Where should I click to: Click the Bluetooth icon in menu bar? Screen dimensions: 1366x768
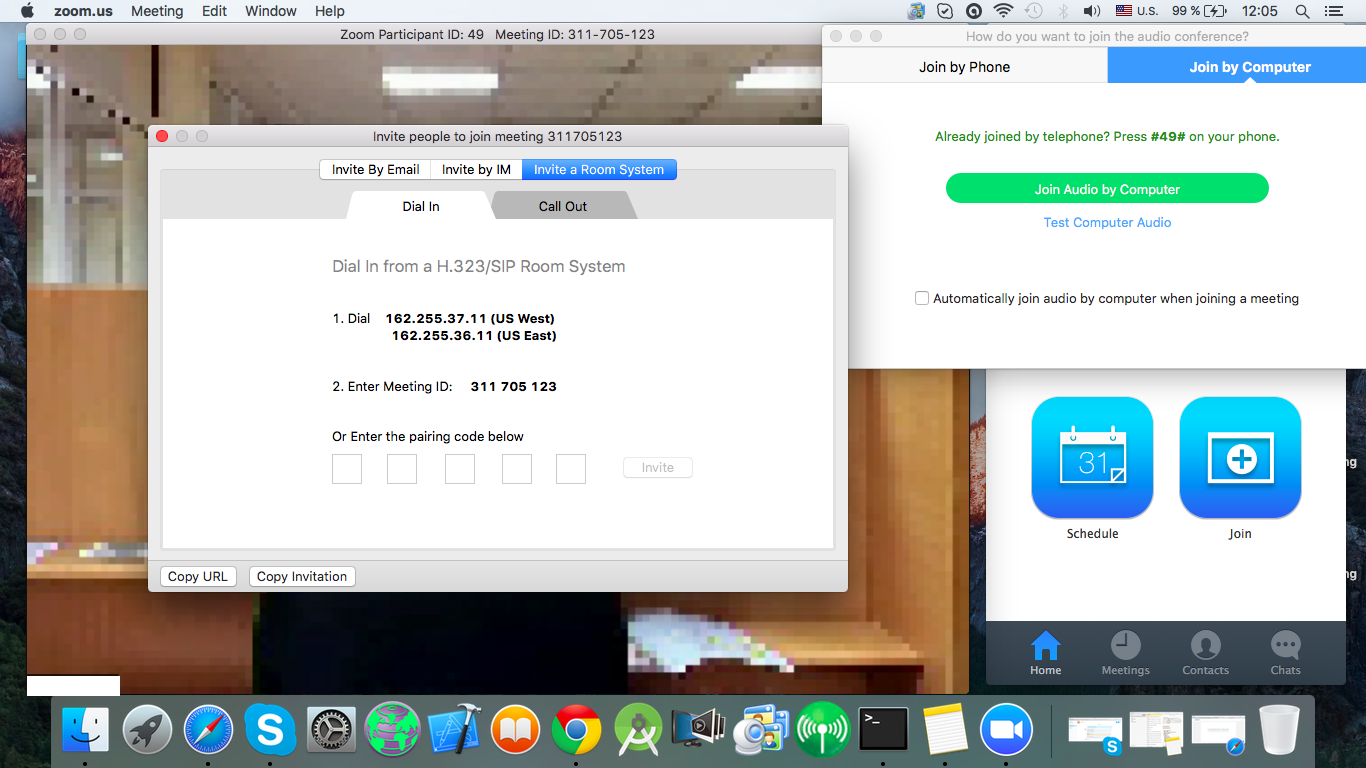click(x=1064, y=11)
